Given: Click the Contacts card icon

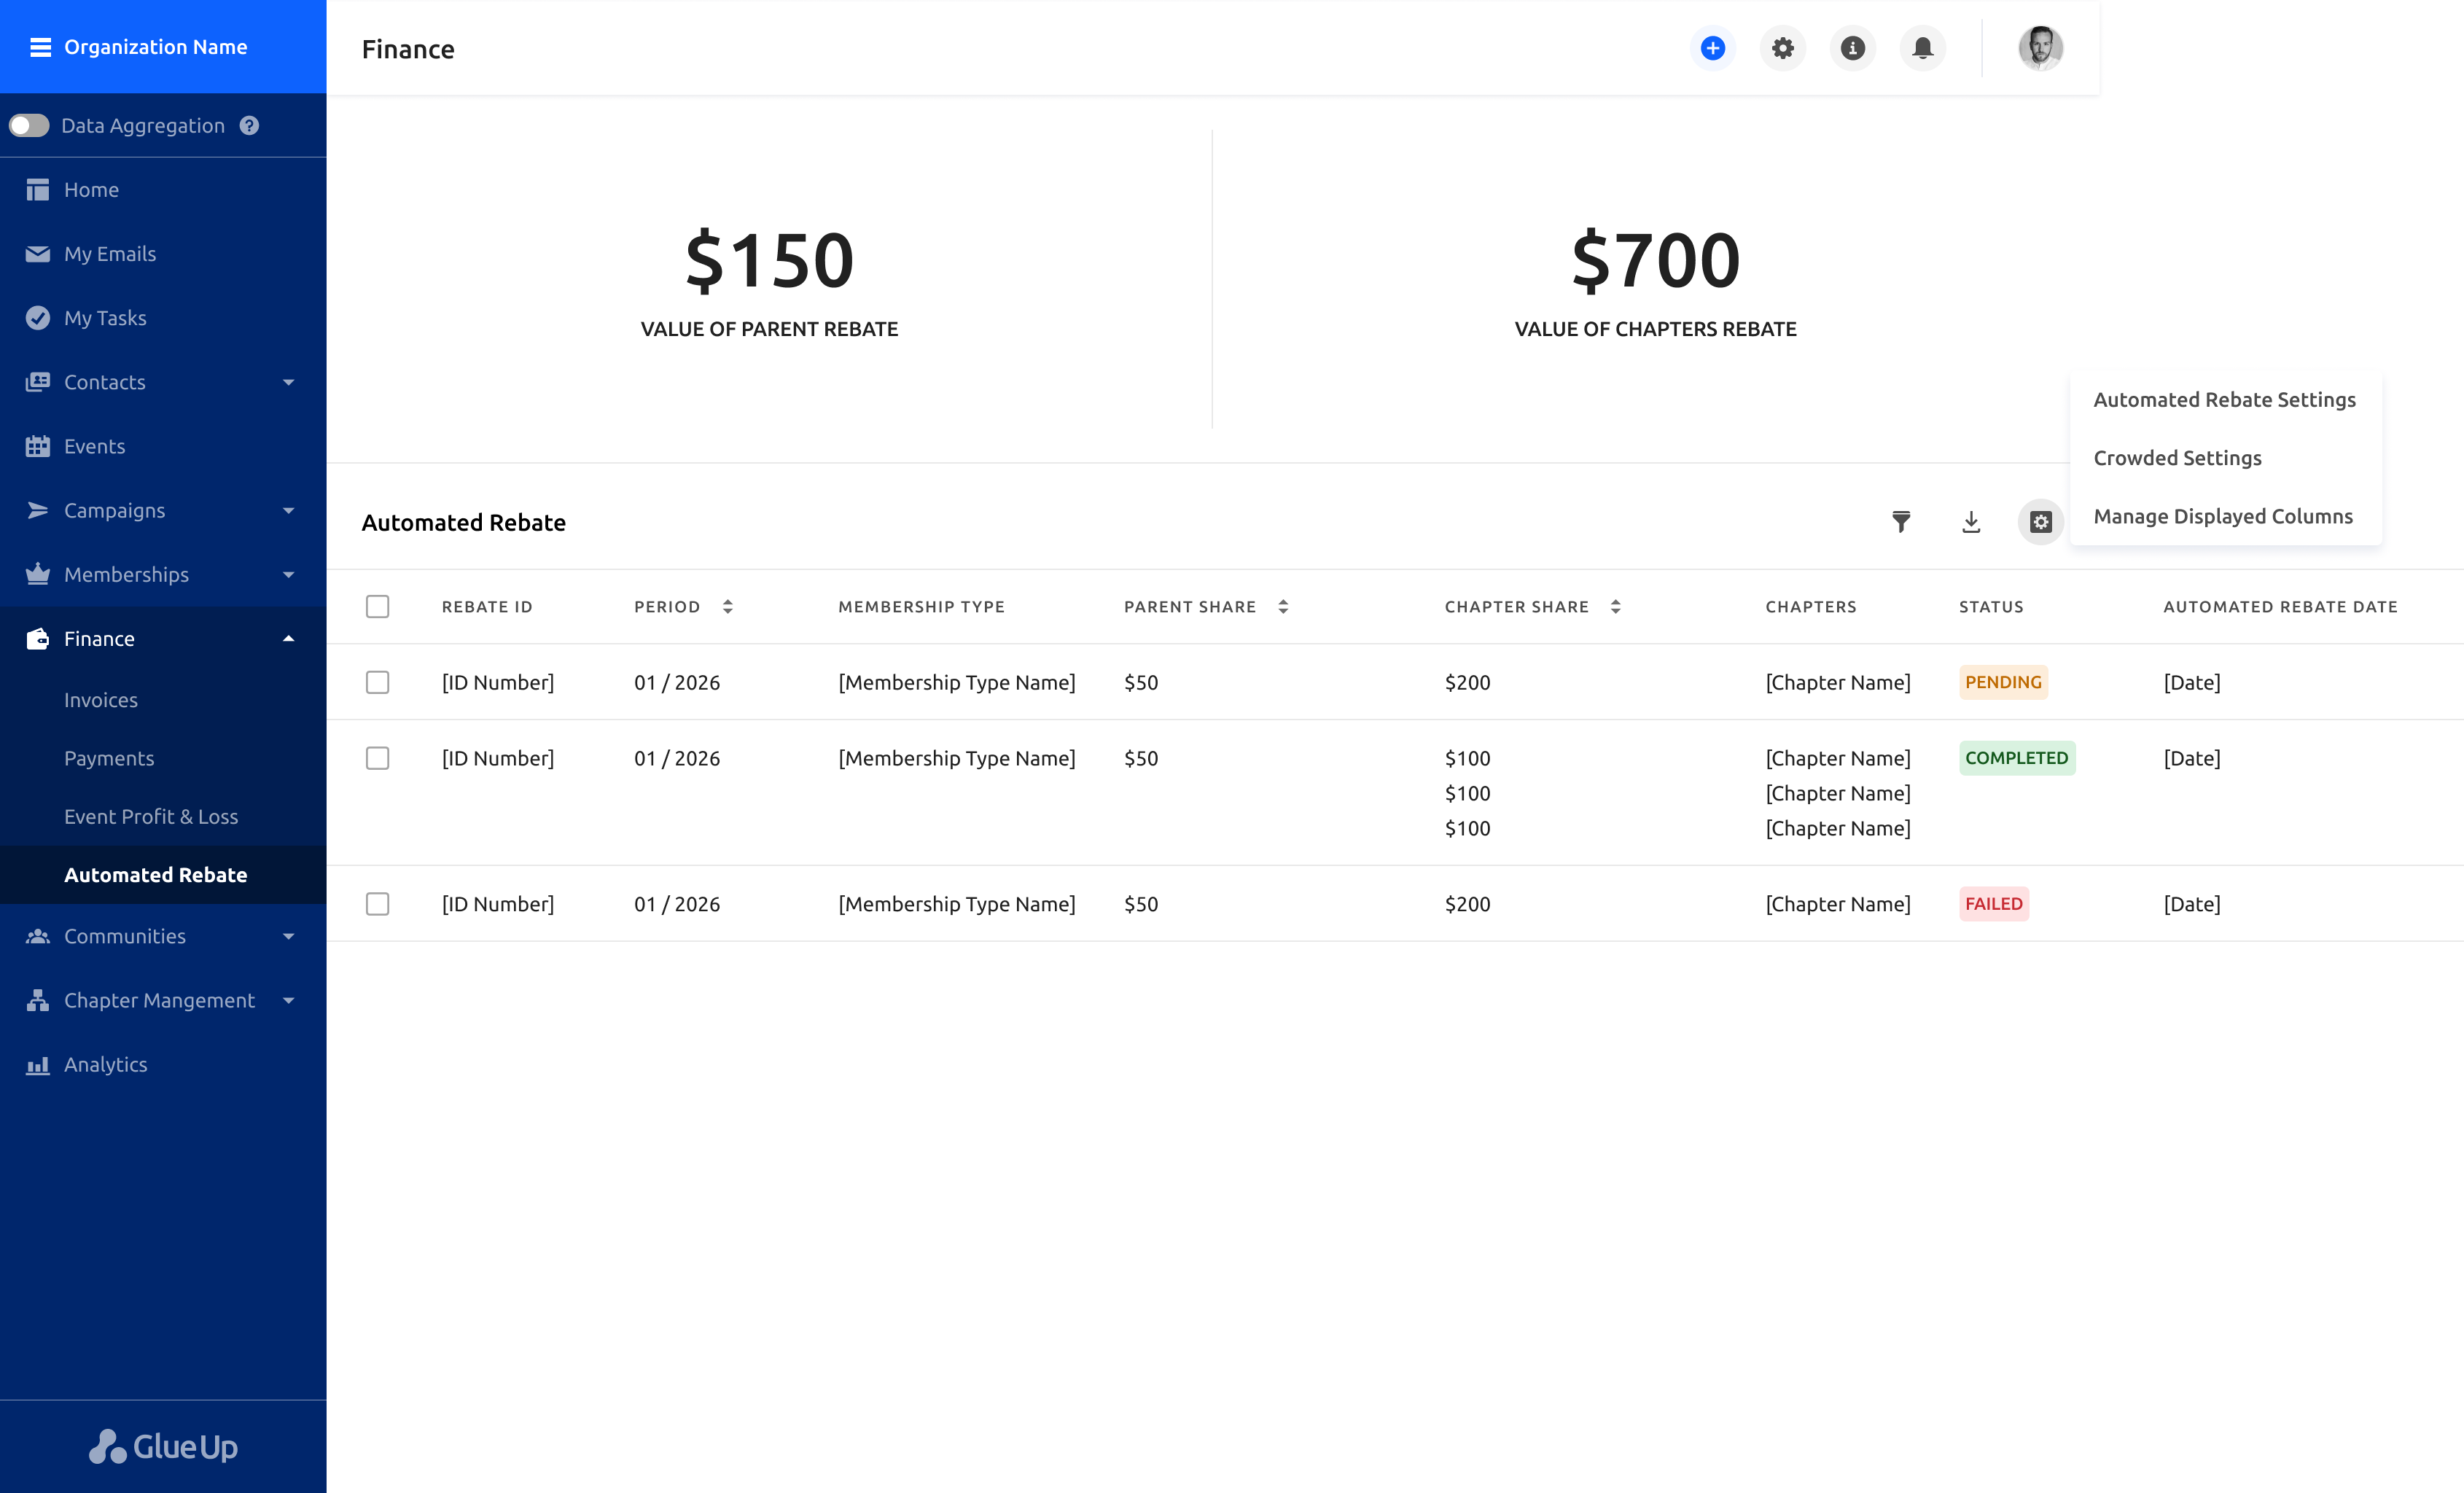Looking at the screenshot, I should 38,382.
